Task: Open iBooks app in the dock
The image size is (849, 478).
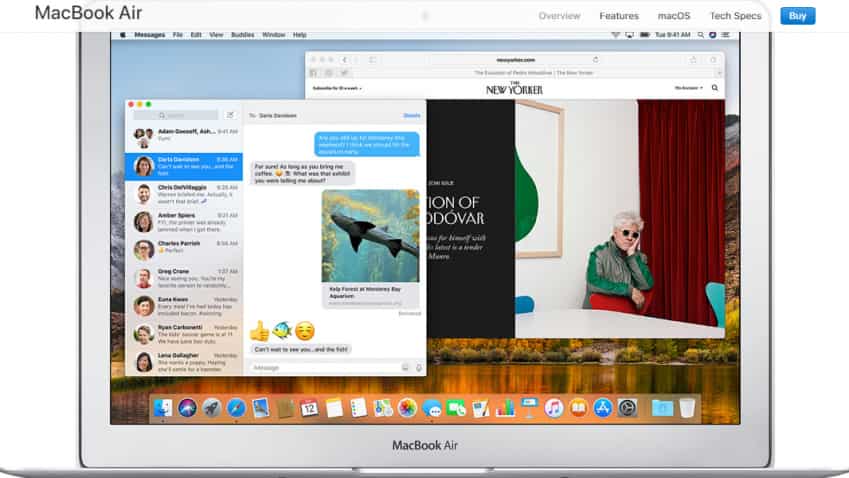Action: click(x=578, y=408)
